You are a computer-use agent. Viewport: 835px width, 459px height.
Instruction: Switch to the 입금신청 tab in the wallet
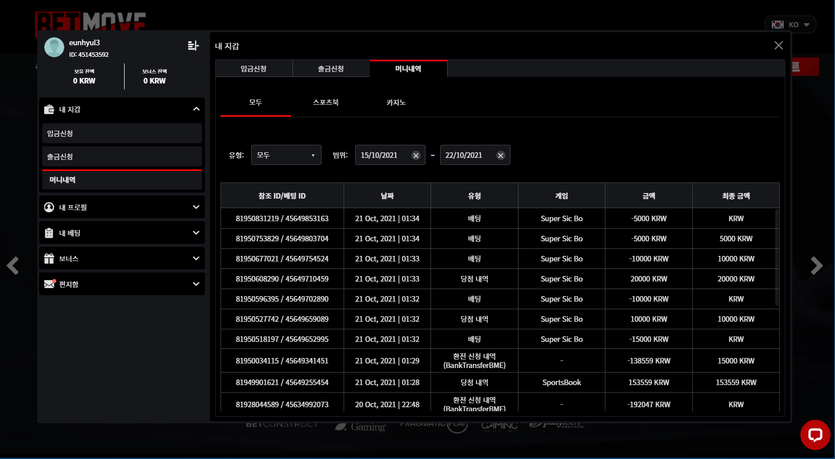253,69
